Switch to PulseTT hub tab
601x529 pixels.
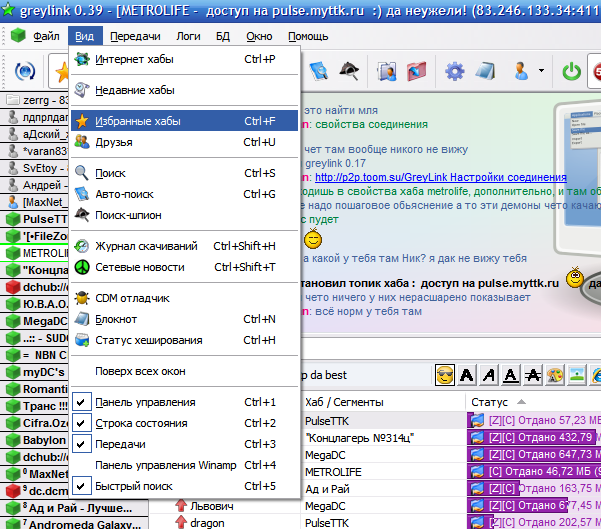34,219
